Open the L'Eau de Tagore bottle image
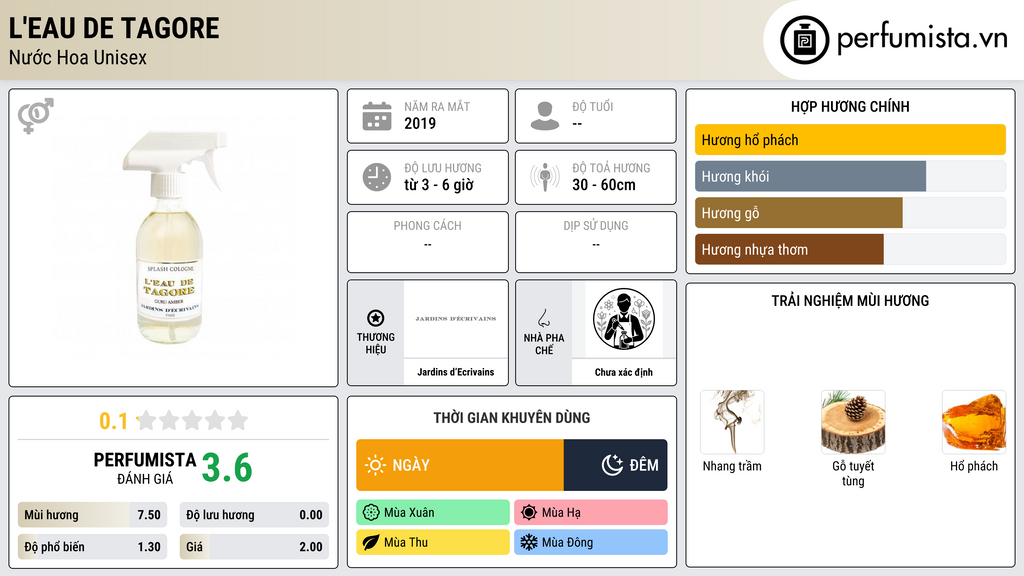1024x576 pixels. pos(174,237)
